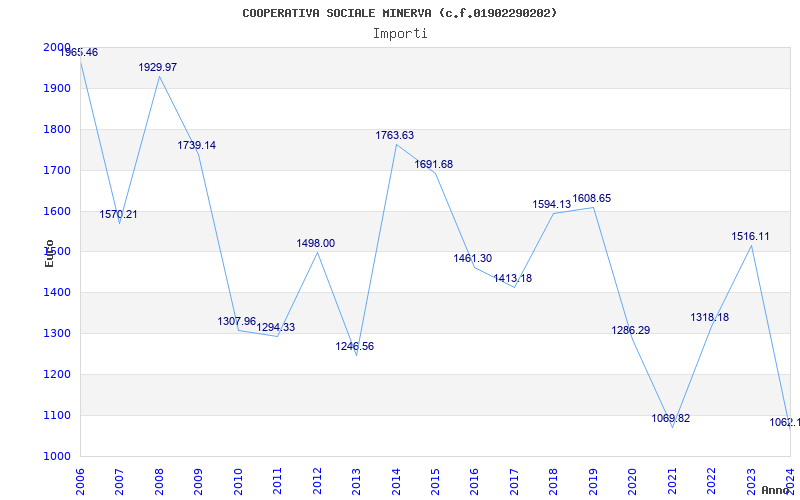The height and width of the screenshot is (500, 800).
Task: Click the 2016 x-axis tick label
Action: (x=474, y=481)
